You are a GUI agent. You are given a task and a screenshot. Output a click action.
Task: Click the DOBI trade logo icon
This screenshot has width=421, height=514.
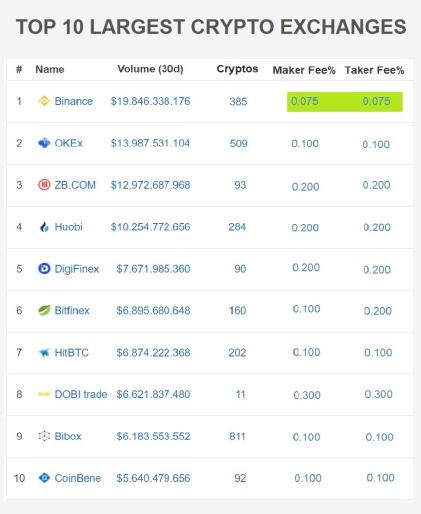point(44,394)
